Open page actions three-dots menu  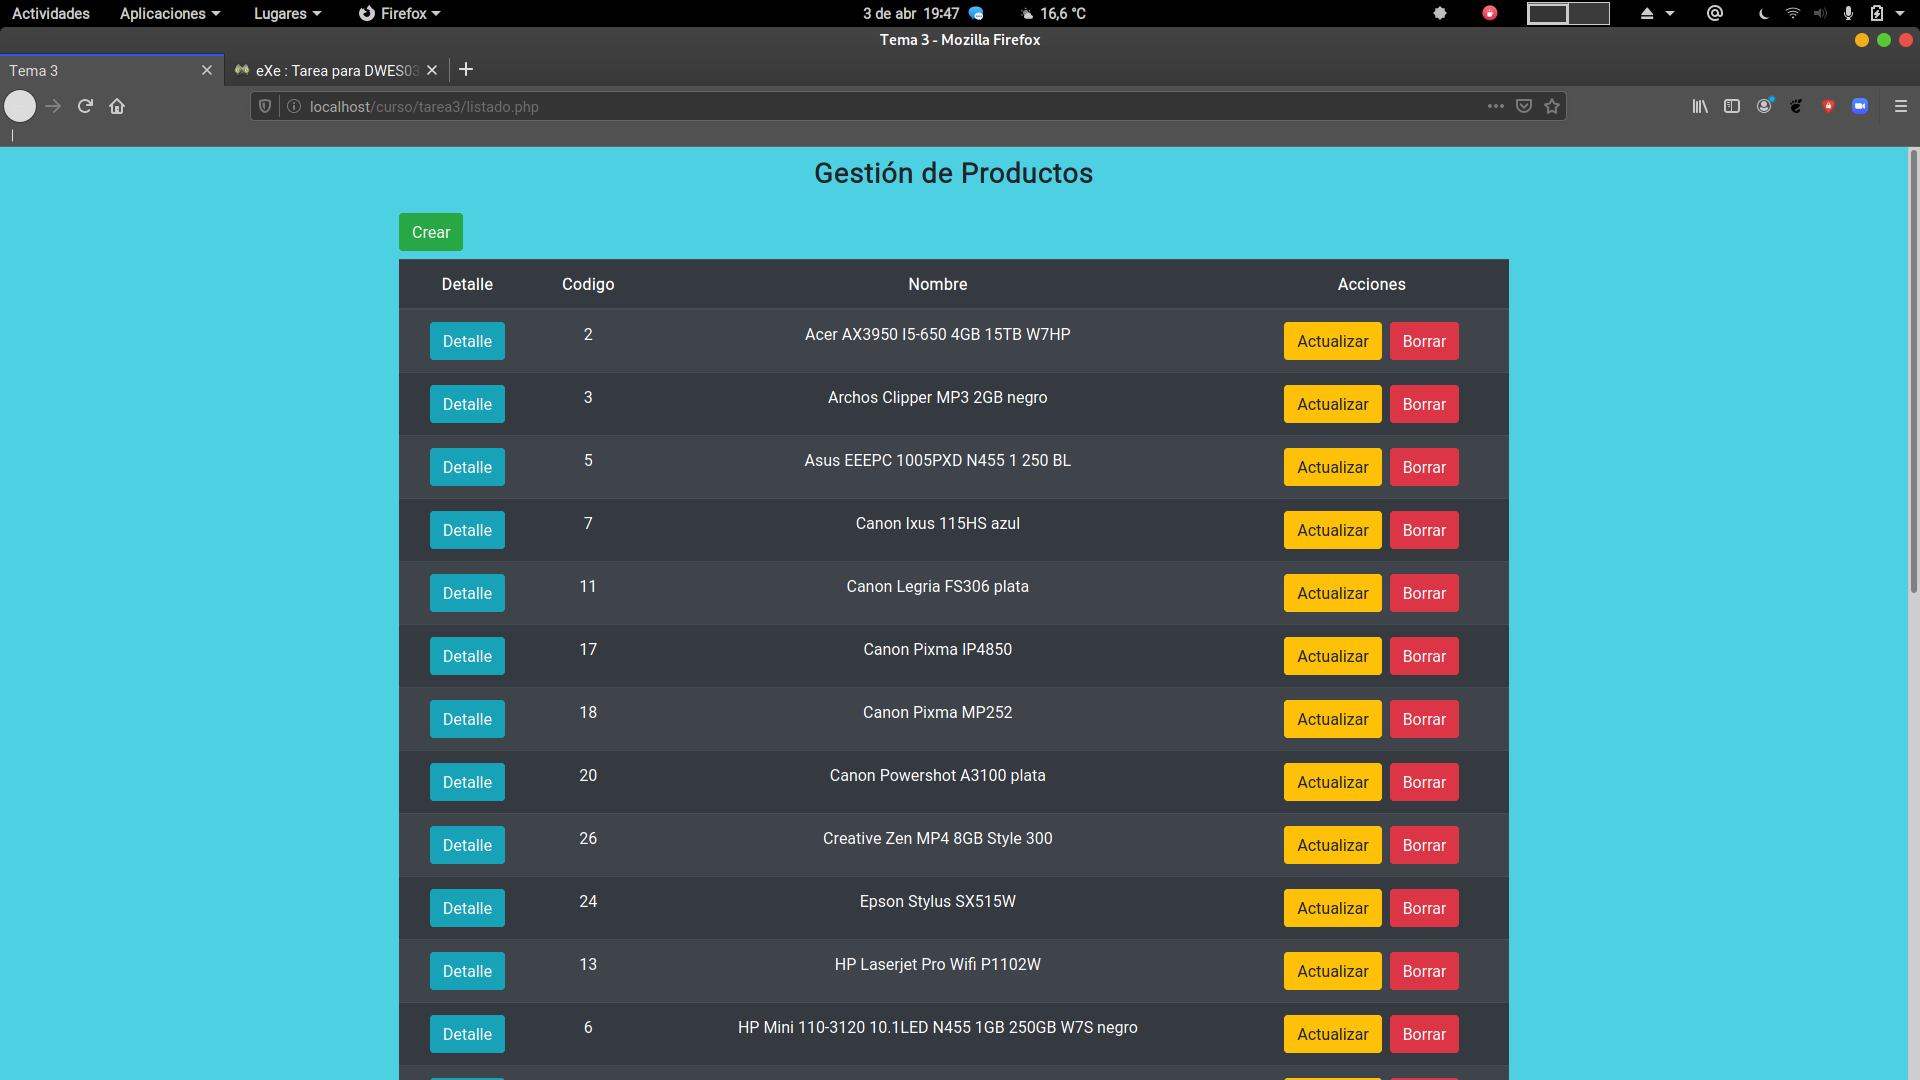pos(1495,106)
